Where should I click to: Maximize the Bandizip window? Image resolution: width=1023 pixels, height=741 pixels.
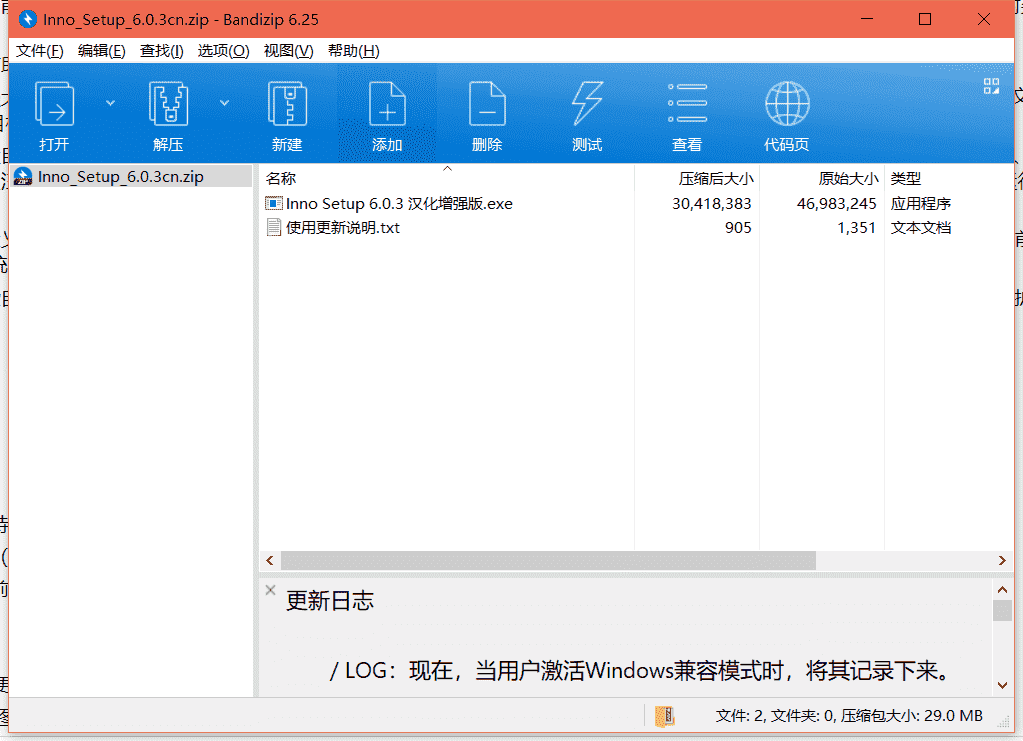[924, 19]
